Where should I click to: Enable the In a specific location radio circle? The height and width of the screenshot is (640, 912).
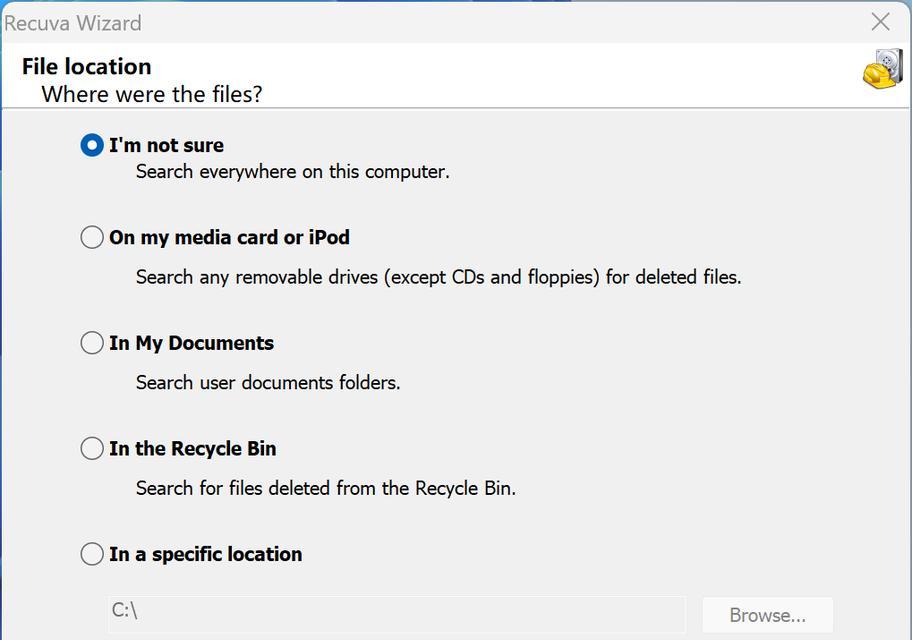pyautogui.click(x=92, y=554)
